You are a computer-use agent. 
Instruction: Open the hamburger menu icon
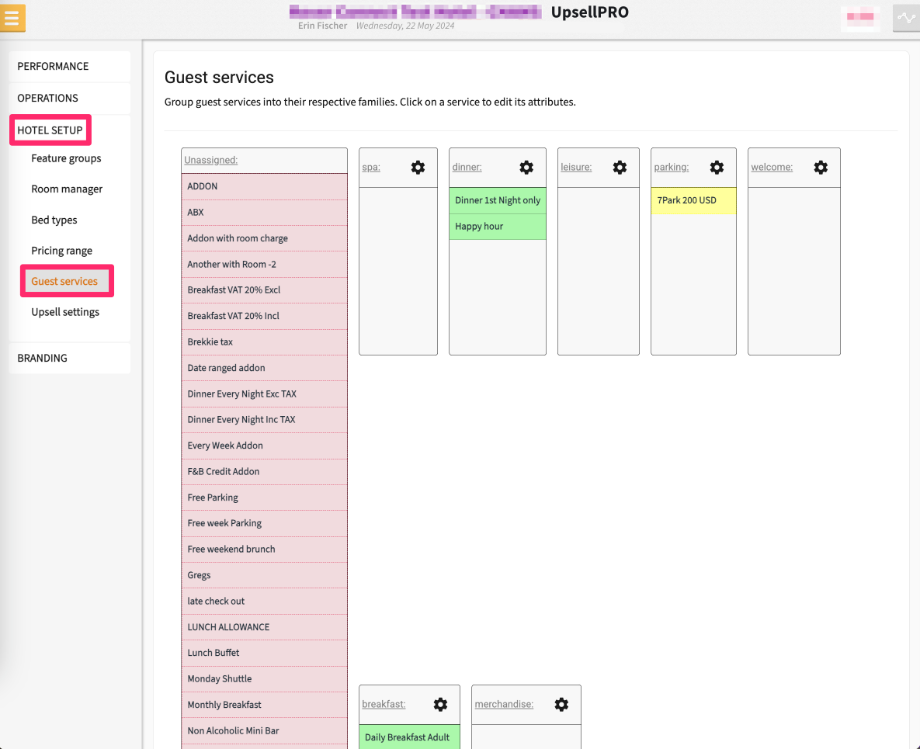pos(12,17)
